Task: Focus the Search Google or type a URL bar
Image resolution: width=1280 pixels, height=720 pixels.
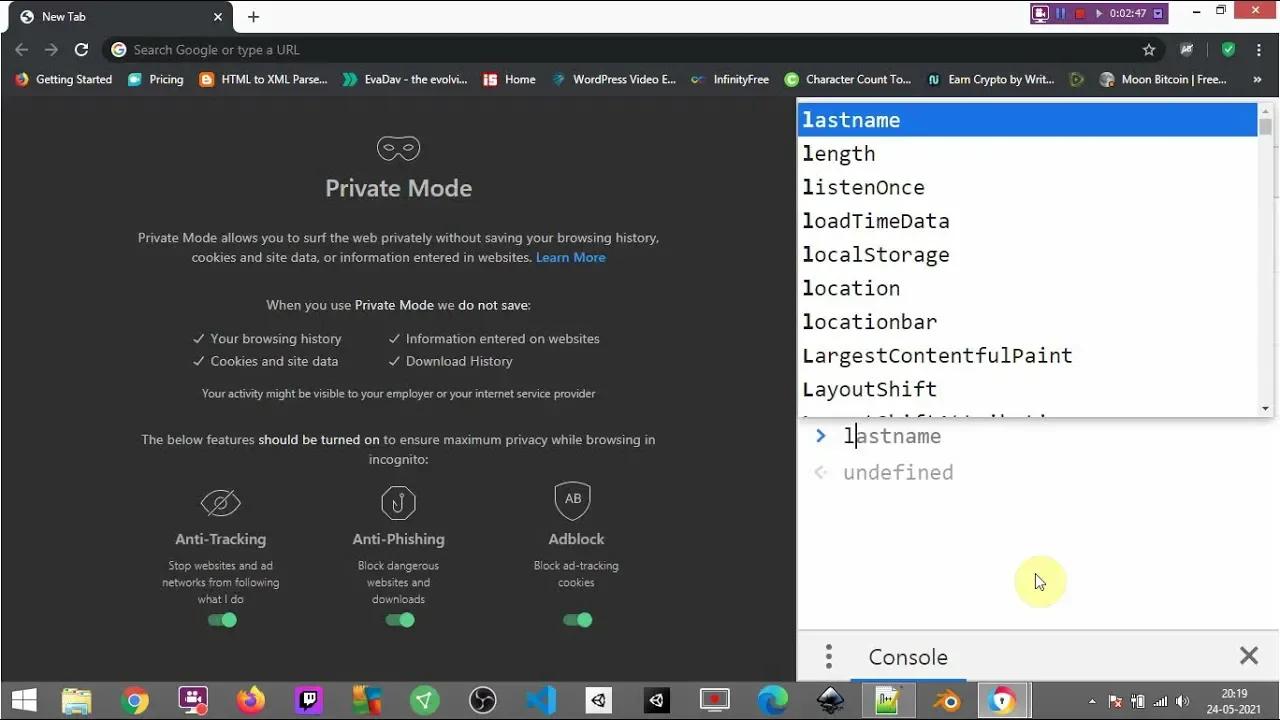Action: 632,50
